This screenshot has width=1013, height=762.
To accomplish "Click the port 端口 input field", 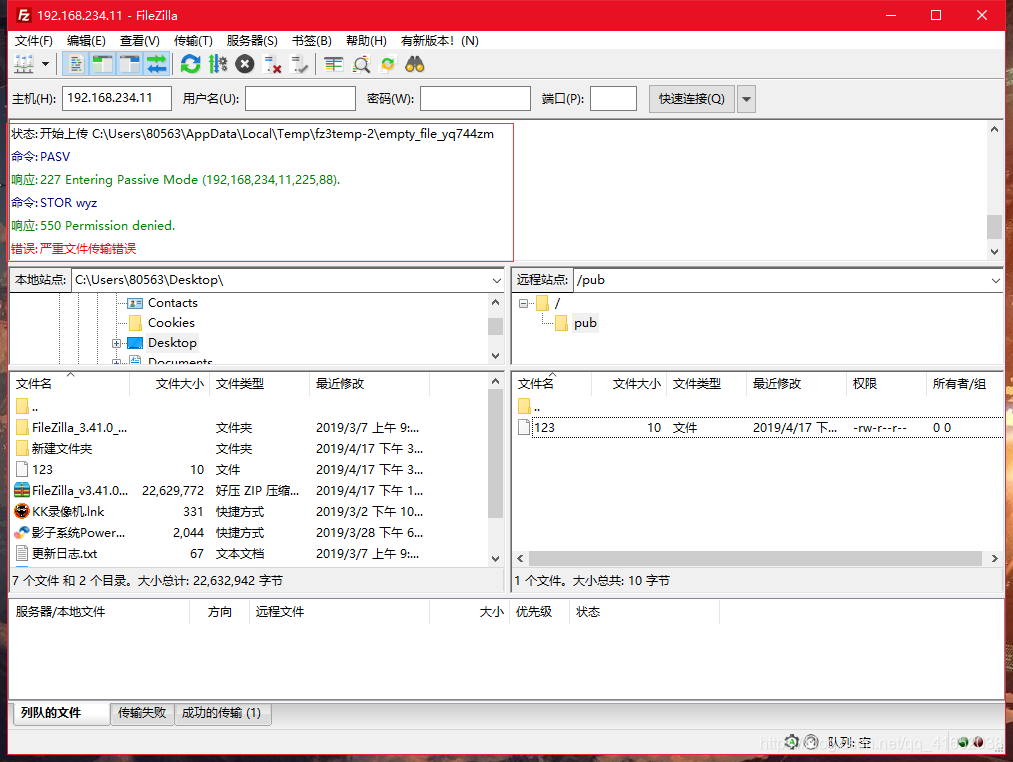I will (x=614, y=98).
